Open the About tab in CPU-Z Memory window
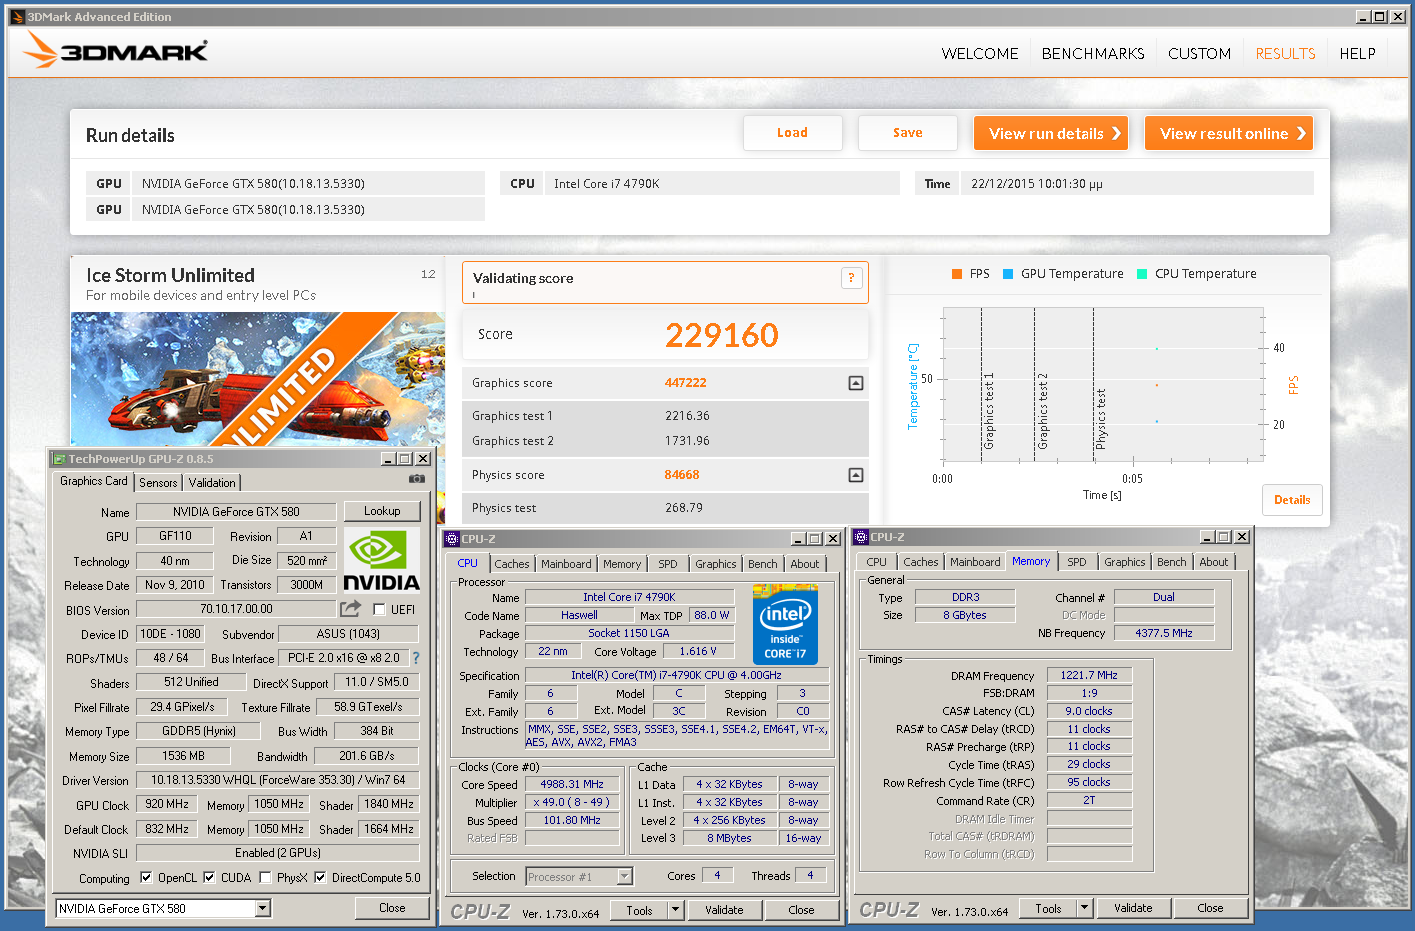The image size is (1415, 931). (x=1214, y=562)
